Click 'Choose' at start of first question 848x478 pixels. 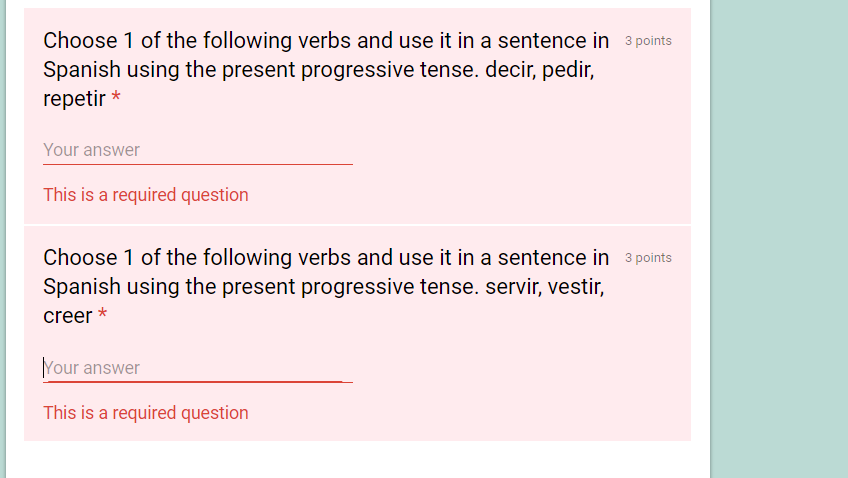coord(81,41)
